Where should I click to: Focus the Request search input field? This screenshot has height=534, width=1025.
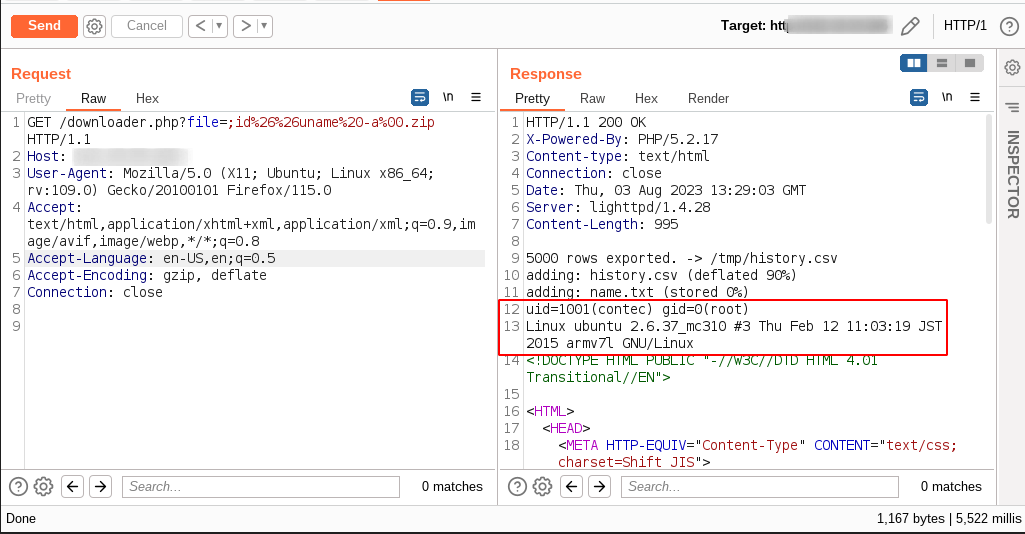tap(261, 486)
